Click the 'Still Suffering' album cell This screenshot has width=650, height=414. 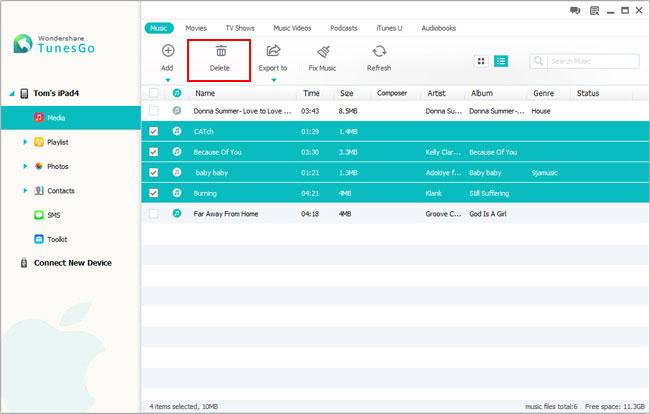pos(489,193)
